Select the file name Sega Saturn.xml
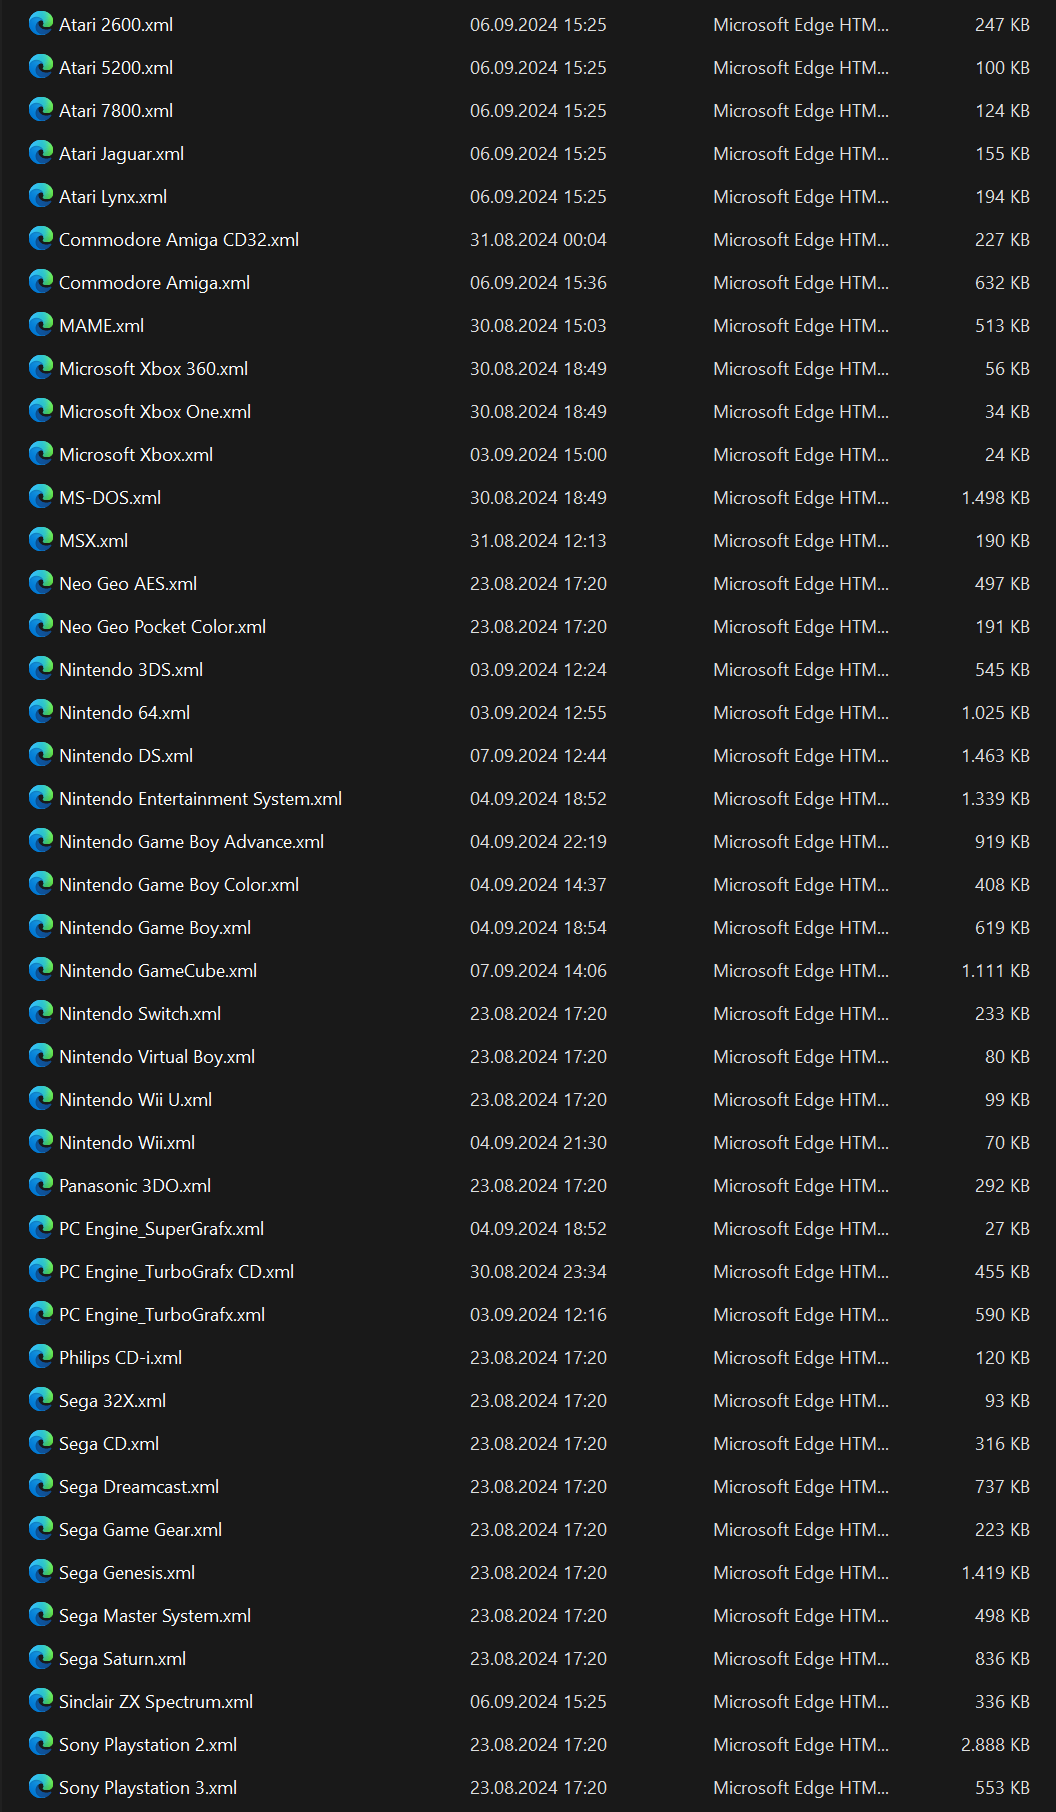1056x1812 pixels. point(122,1659)
